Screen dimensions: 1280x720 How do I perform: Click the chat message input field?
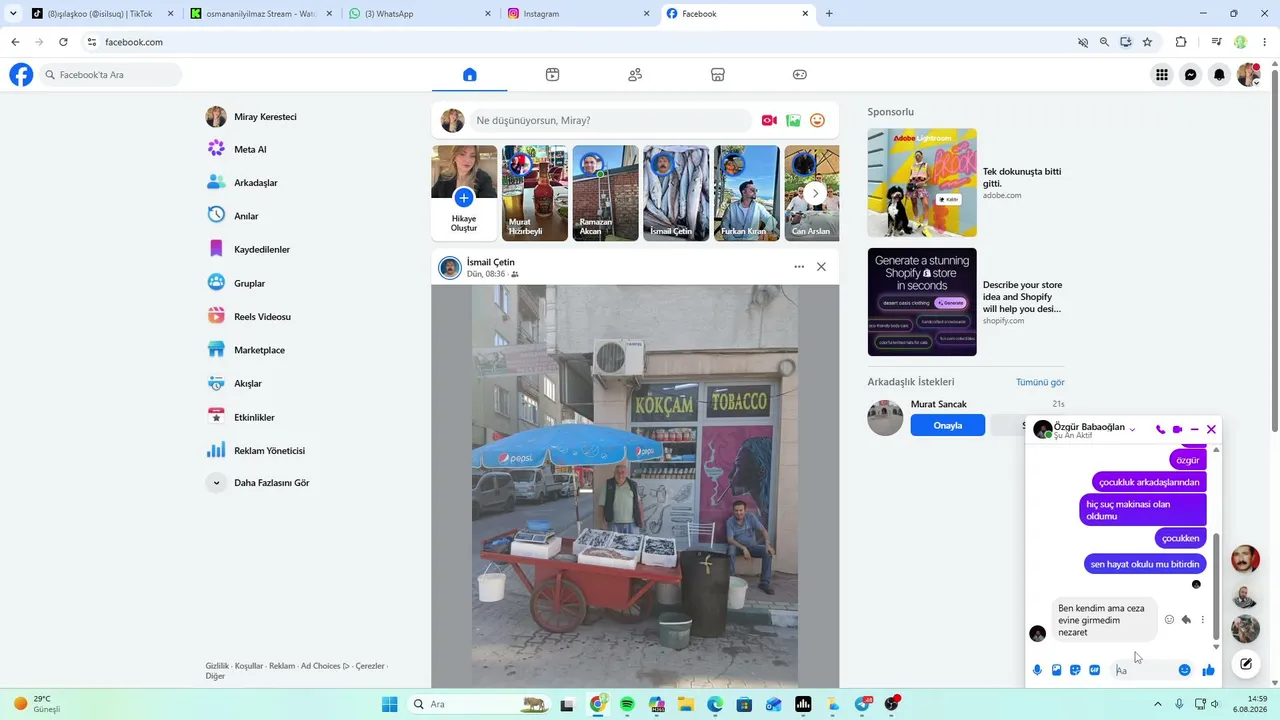pos(1144,670)
